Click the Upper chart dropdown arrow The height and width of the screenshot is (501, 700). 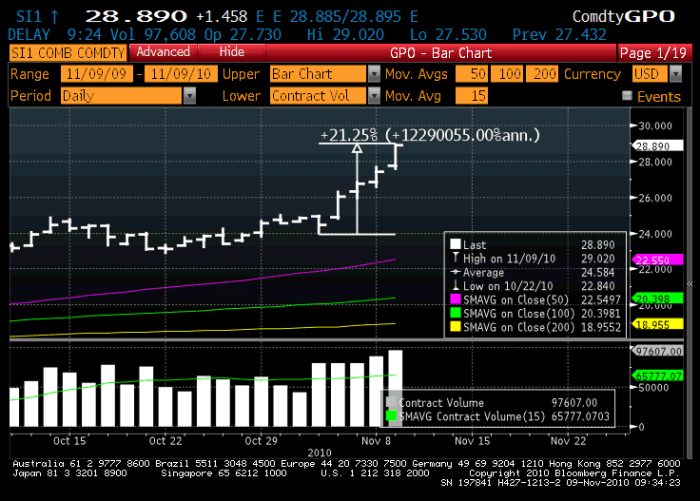tap(374, 74)
